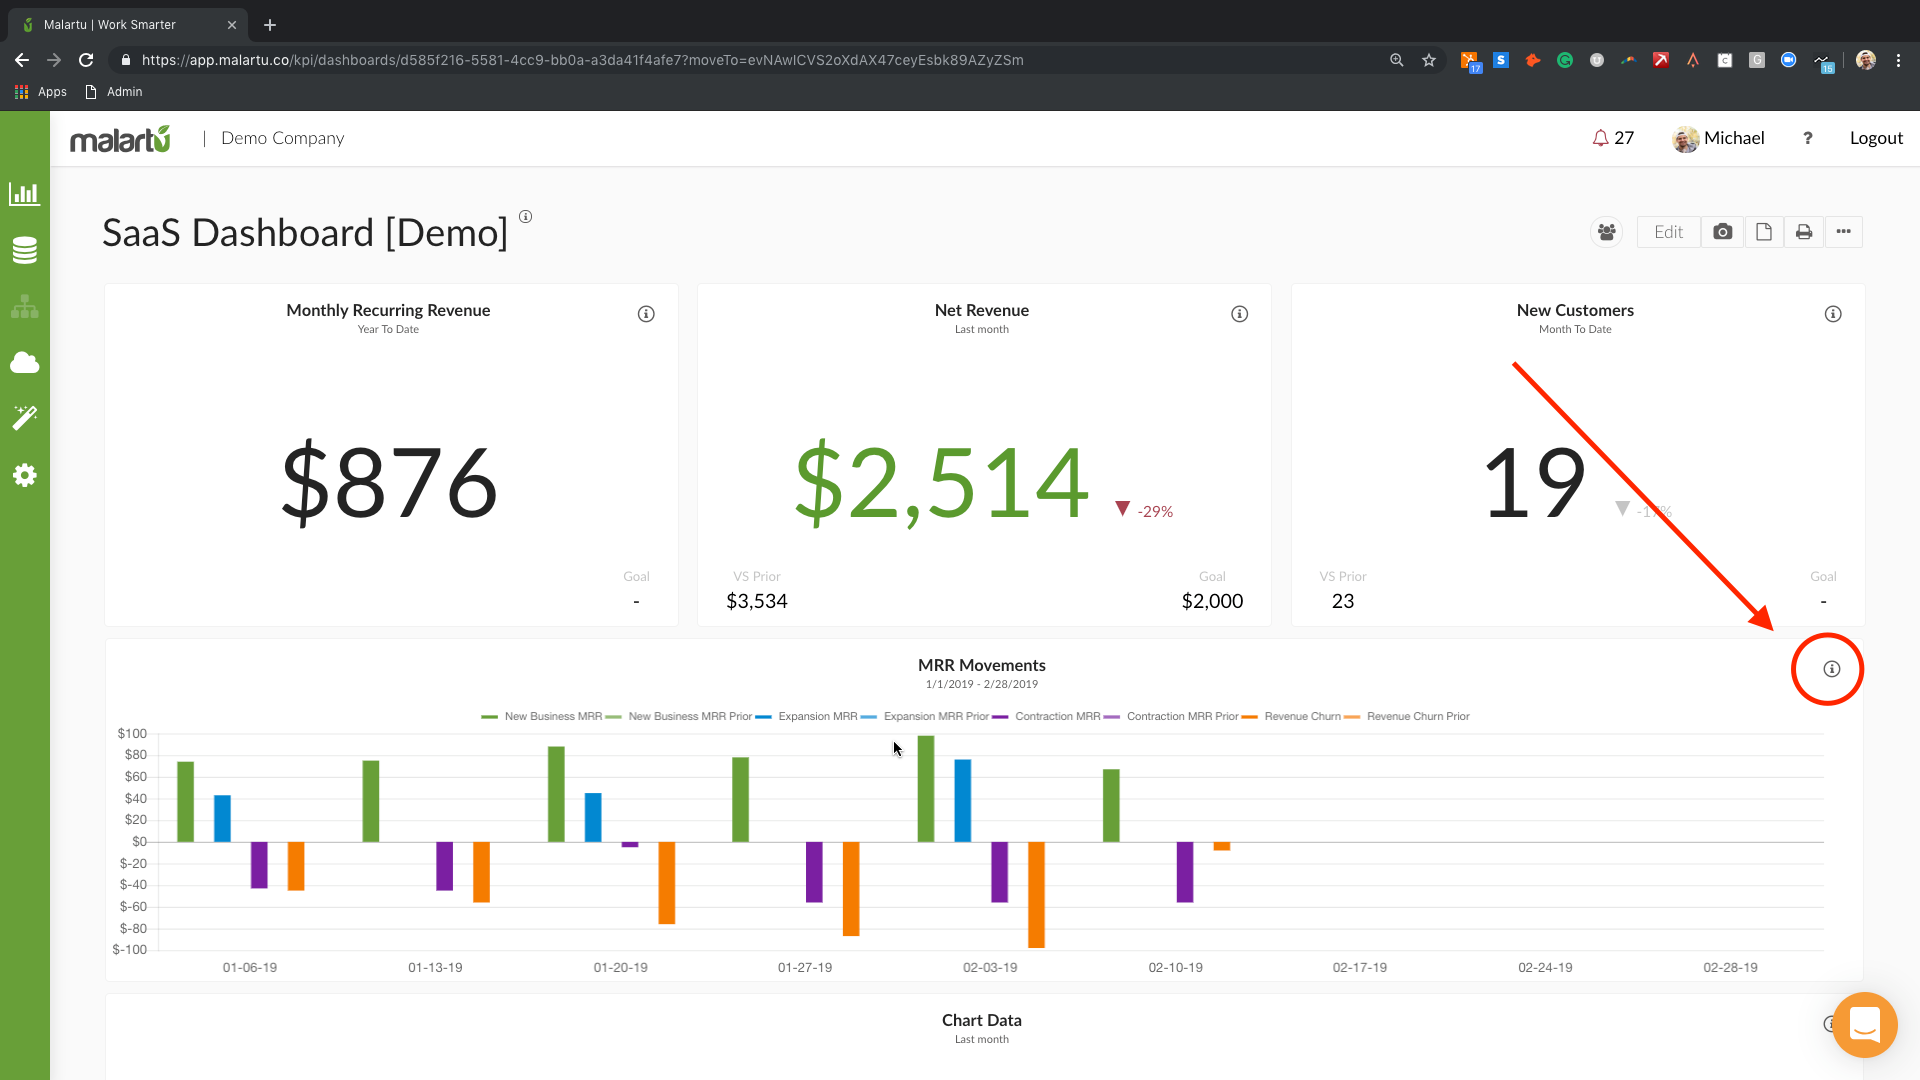Image resolution: width=1920 pixels, height=1080 pixels.
Task: Open the dashboards bar chart icon in sidebar
Action: (24, 194)
